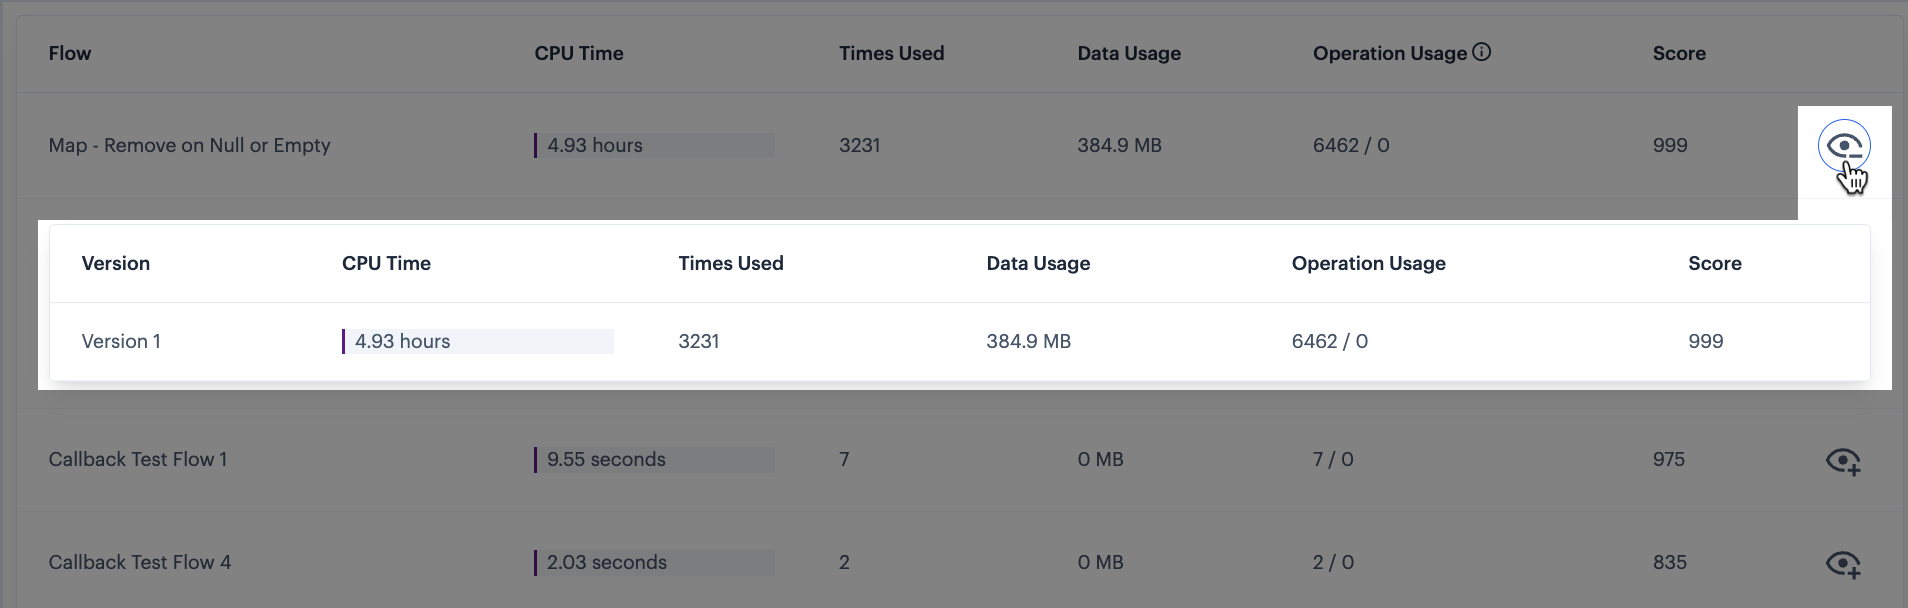This screenshot has width=1908, height=608.
Task: Select Map - Remove on Null or Empty flow
Action: tap(189, 146)
